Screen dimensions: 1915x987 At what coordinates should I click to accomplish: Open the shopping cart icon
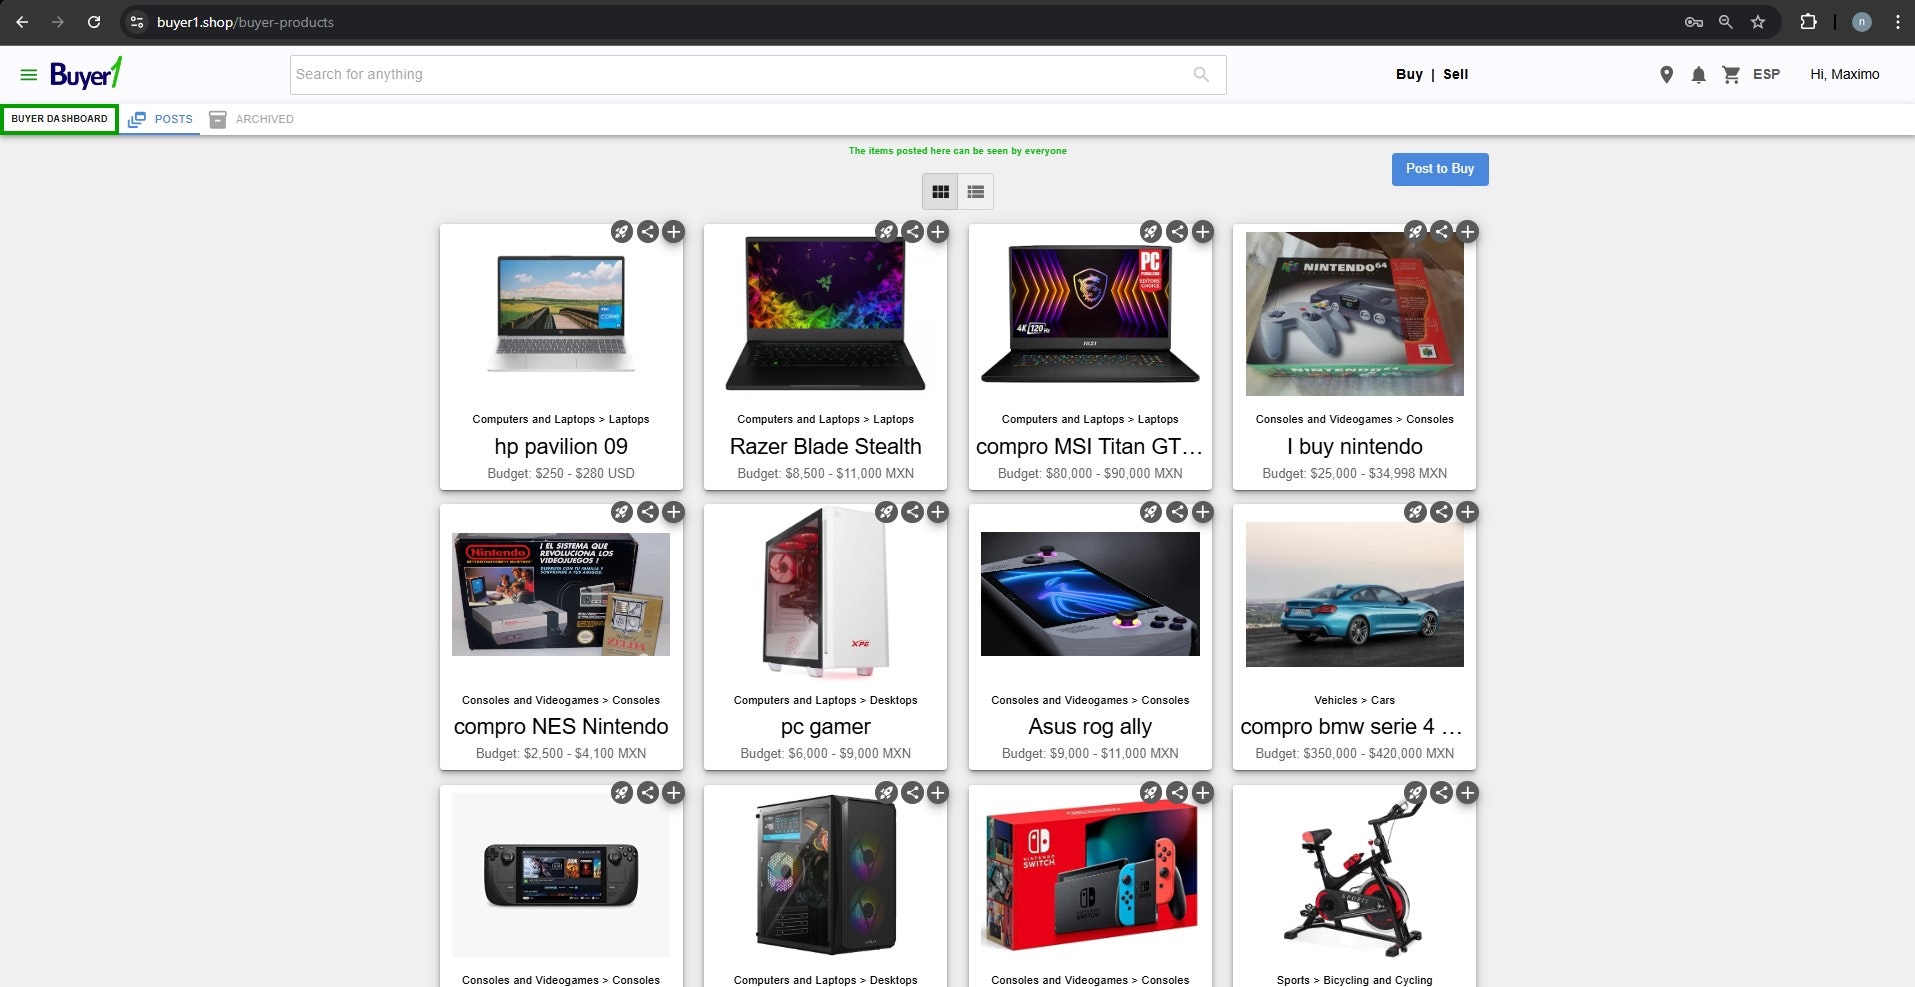pos(1731,75)
